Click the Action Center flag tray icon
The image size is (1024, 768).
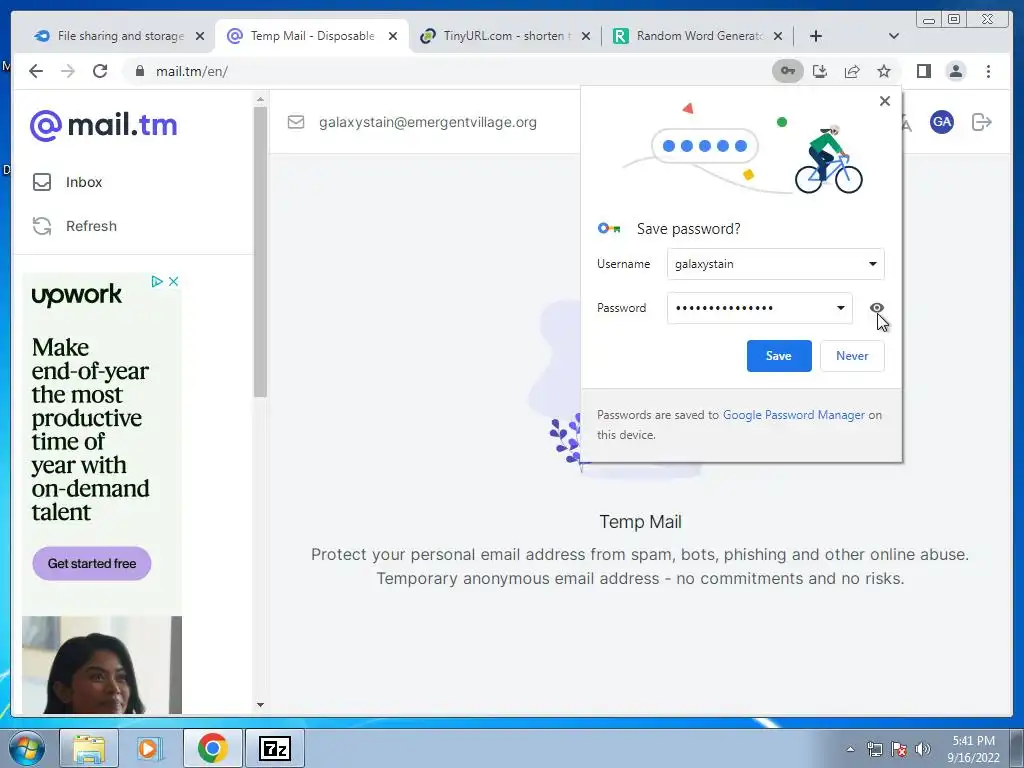pos(899,749)
